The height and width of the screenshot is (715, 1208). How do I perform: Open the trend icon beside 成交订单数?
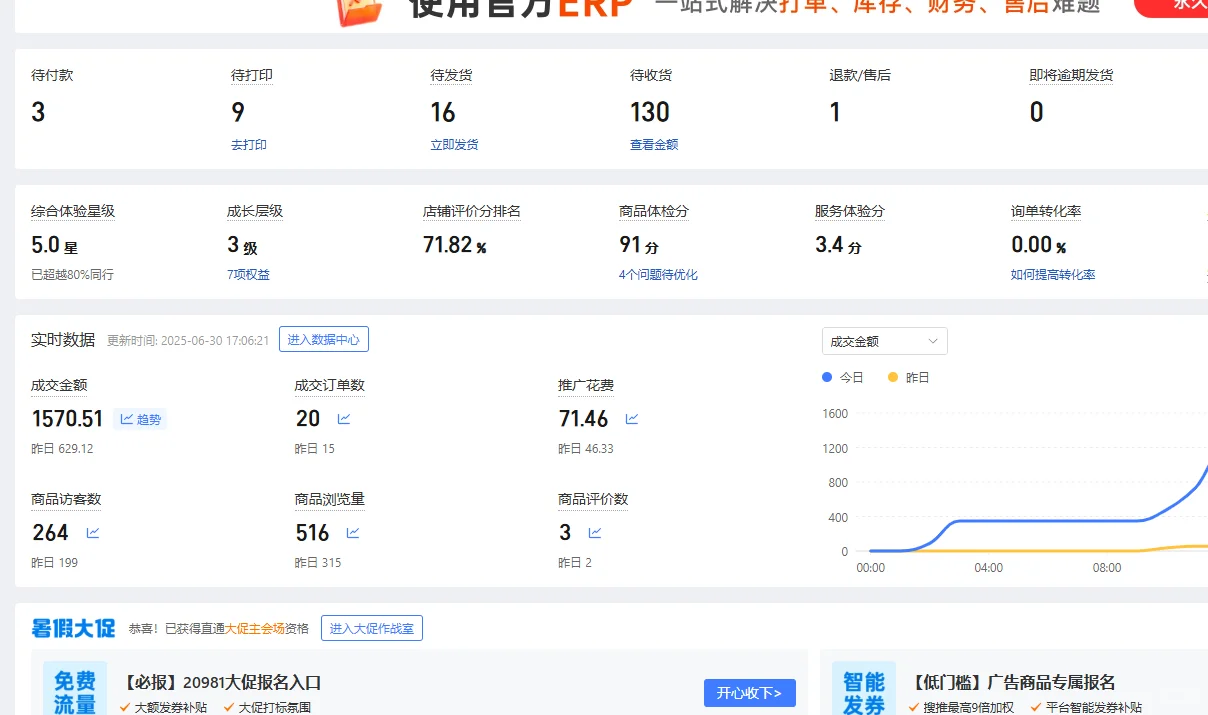[342, 419]
